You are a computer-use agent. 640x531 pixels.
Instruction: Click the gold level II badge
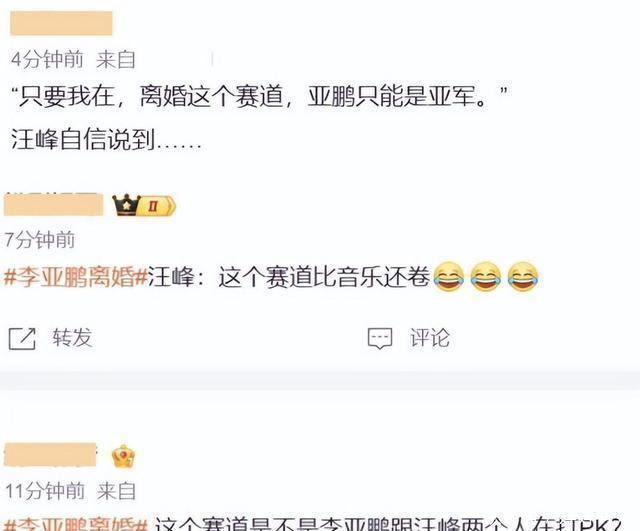point(158,206)
